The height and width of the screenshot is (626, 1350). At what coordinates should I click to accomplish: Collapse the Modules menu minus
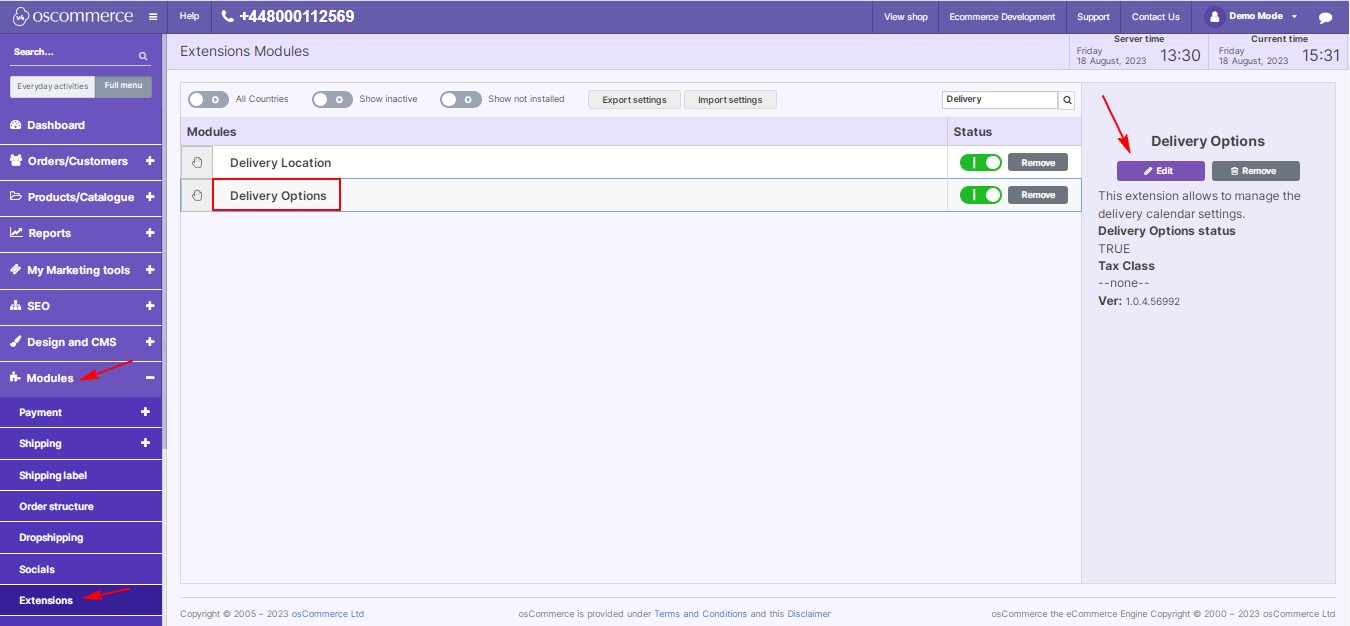(150, 378)
